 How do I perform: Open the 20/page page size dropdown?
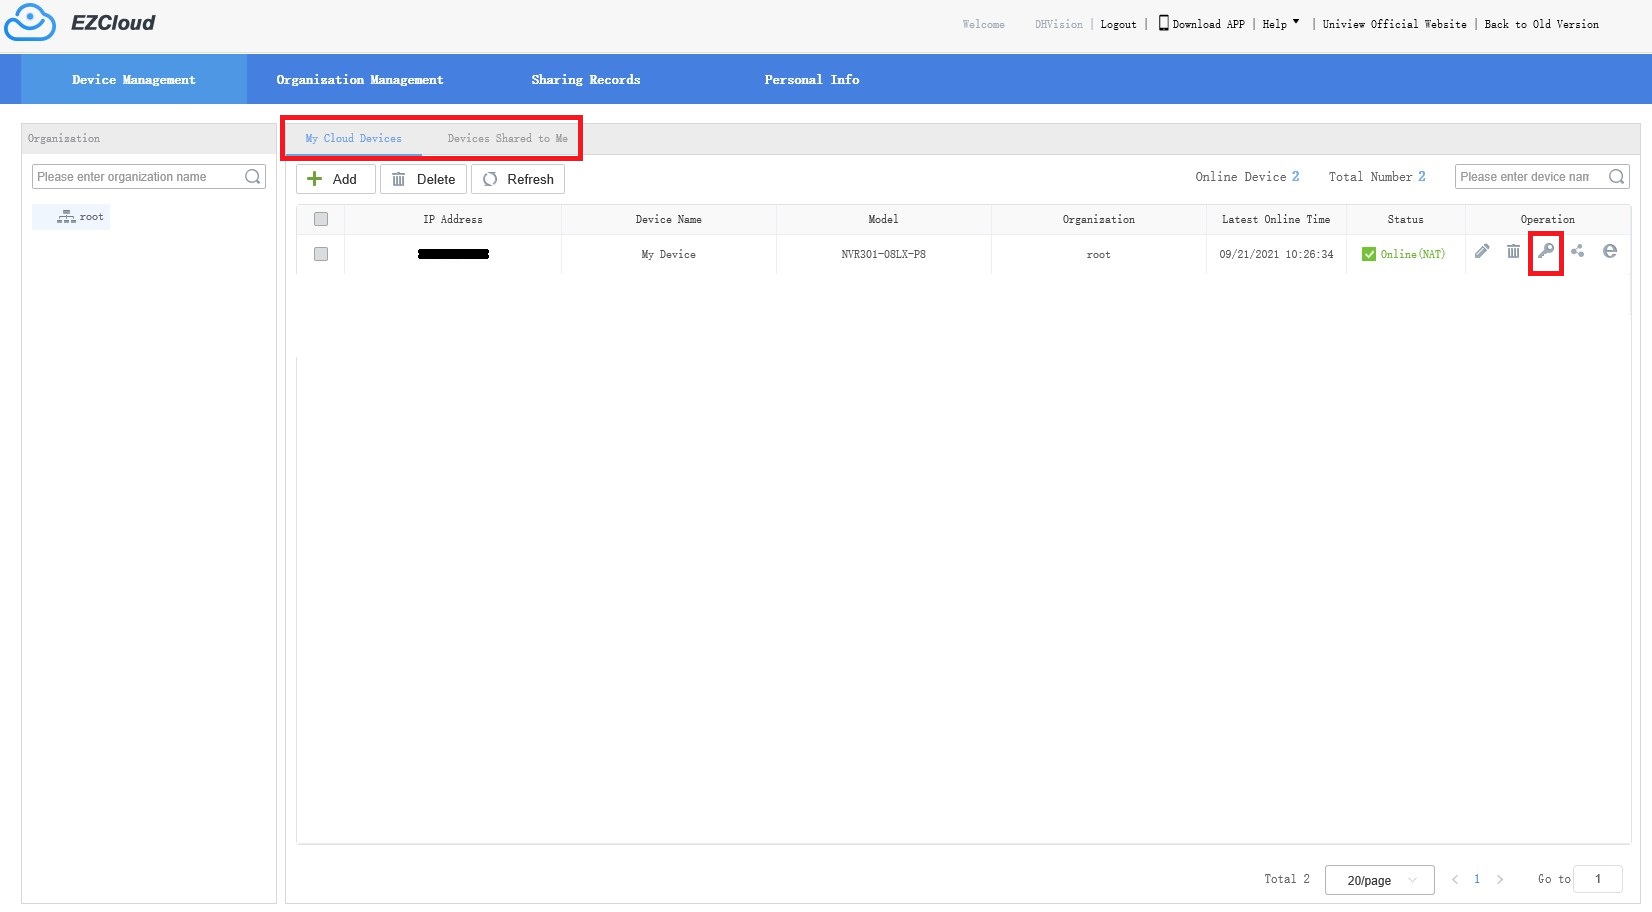tap(1380, 880)
